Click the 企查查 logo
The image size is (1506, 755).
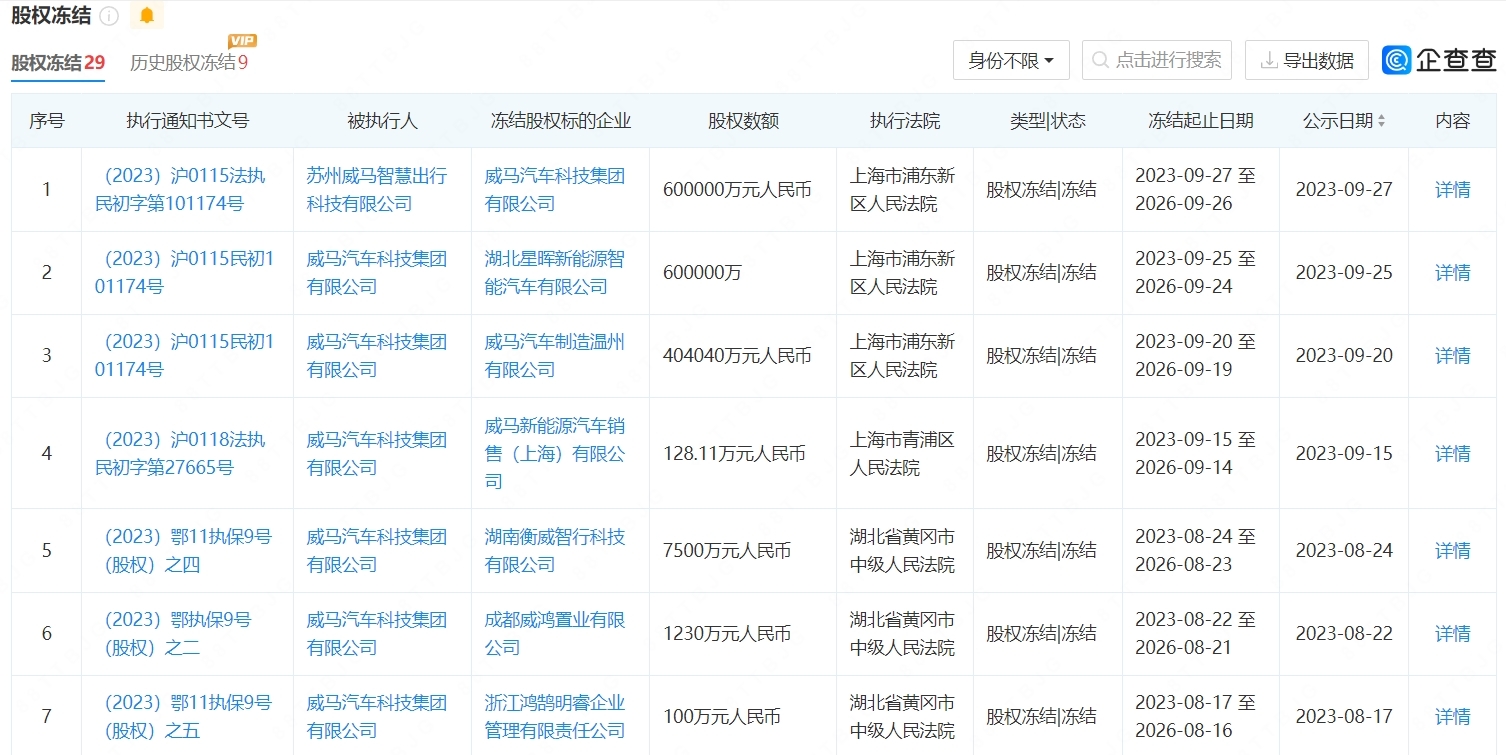[x=1439, y=60]
